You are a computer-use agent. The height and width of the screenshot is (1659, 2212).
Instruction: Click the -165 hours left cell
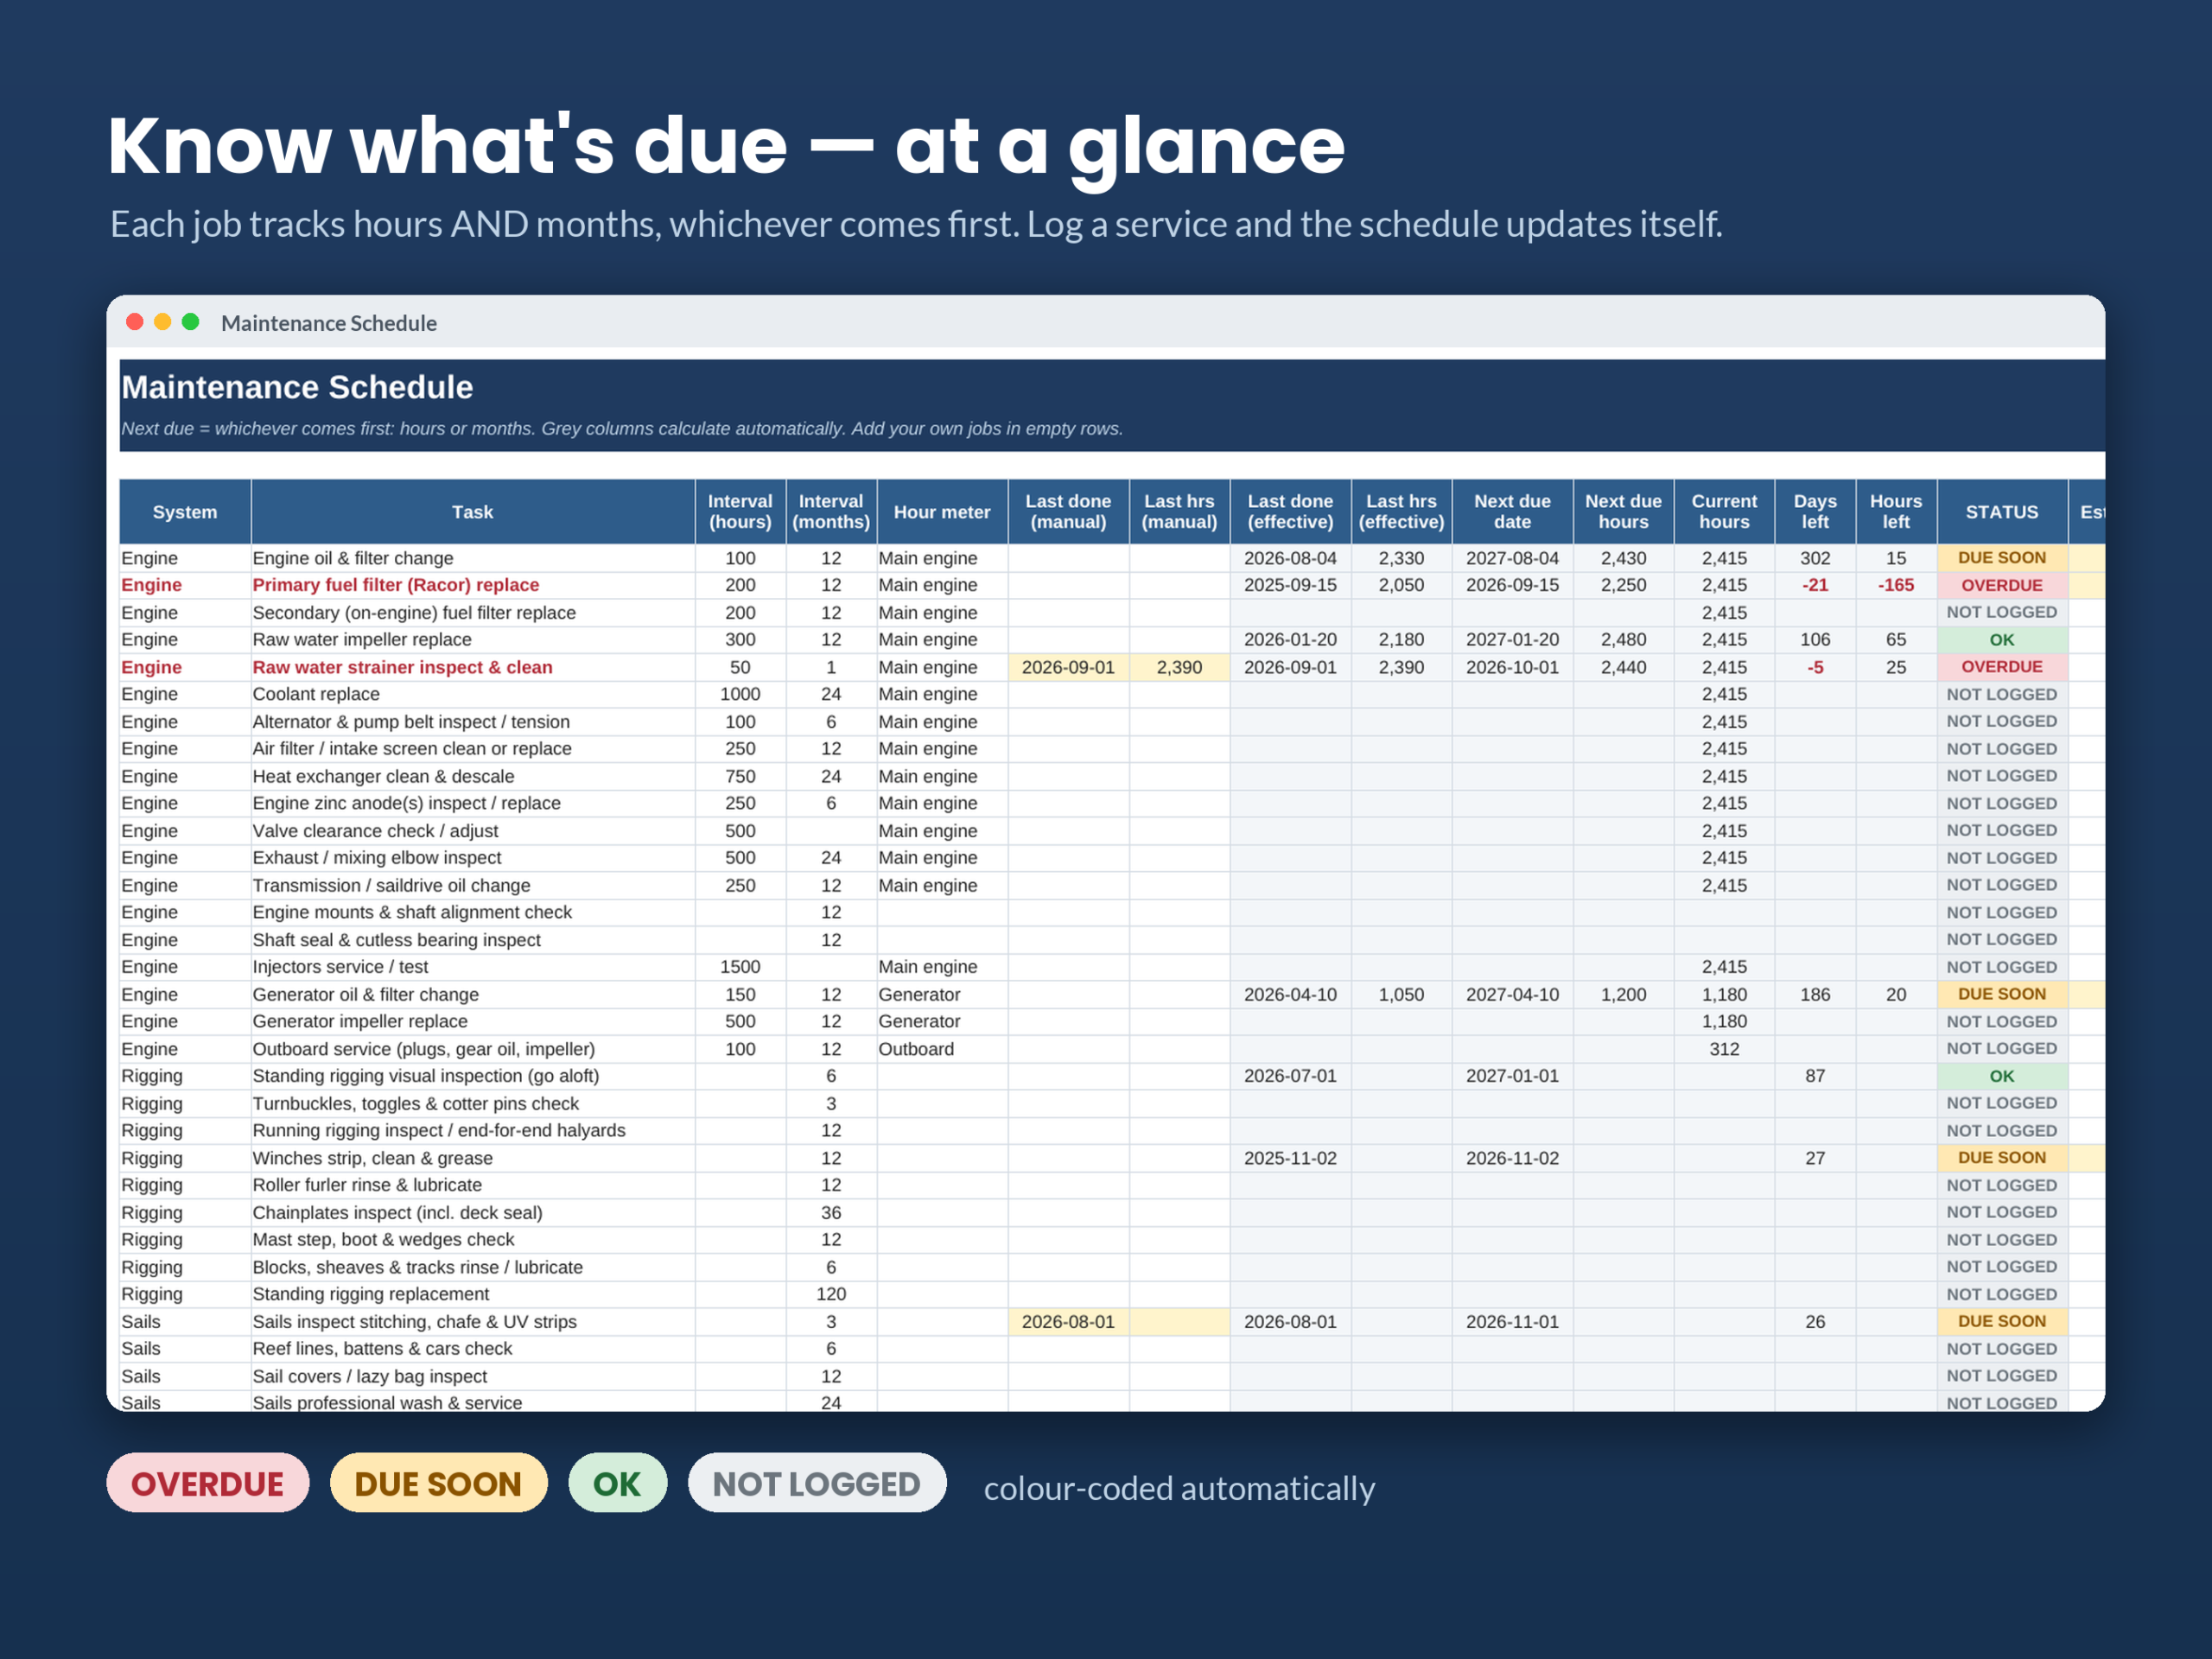click(1896, 585)
